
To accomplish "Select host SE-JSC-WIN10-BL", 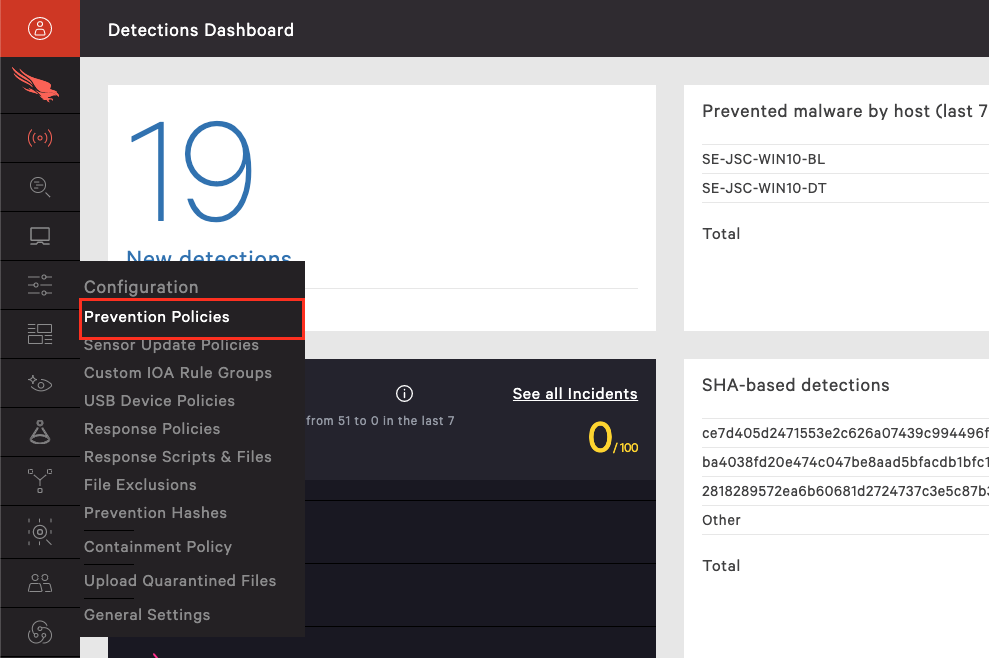I will pos(763,159).
